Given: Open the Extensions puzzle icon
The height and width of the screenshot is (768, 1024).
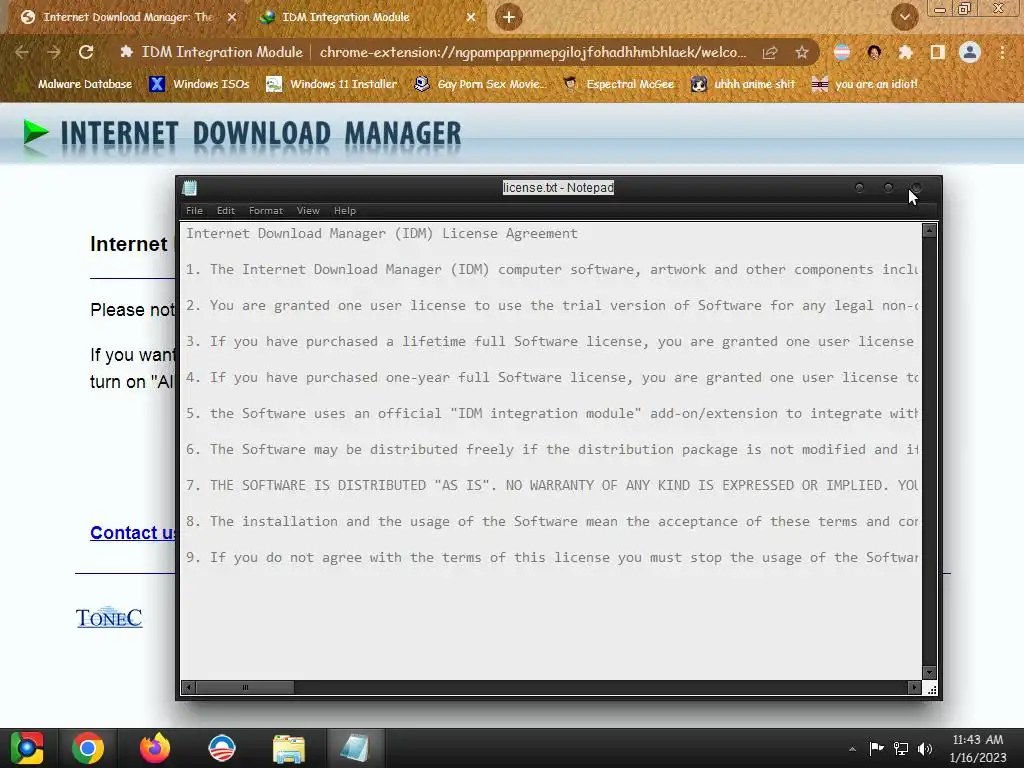Looking at the screenshot, I should click(x=906, y=52).
